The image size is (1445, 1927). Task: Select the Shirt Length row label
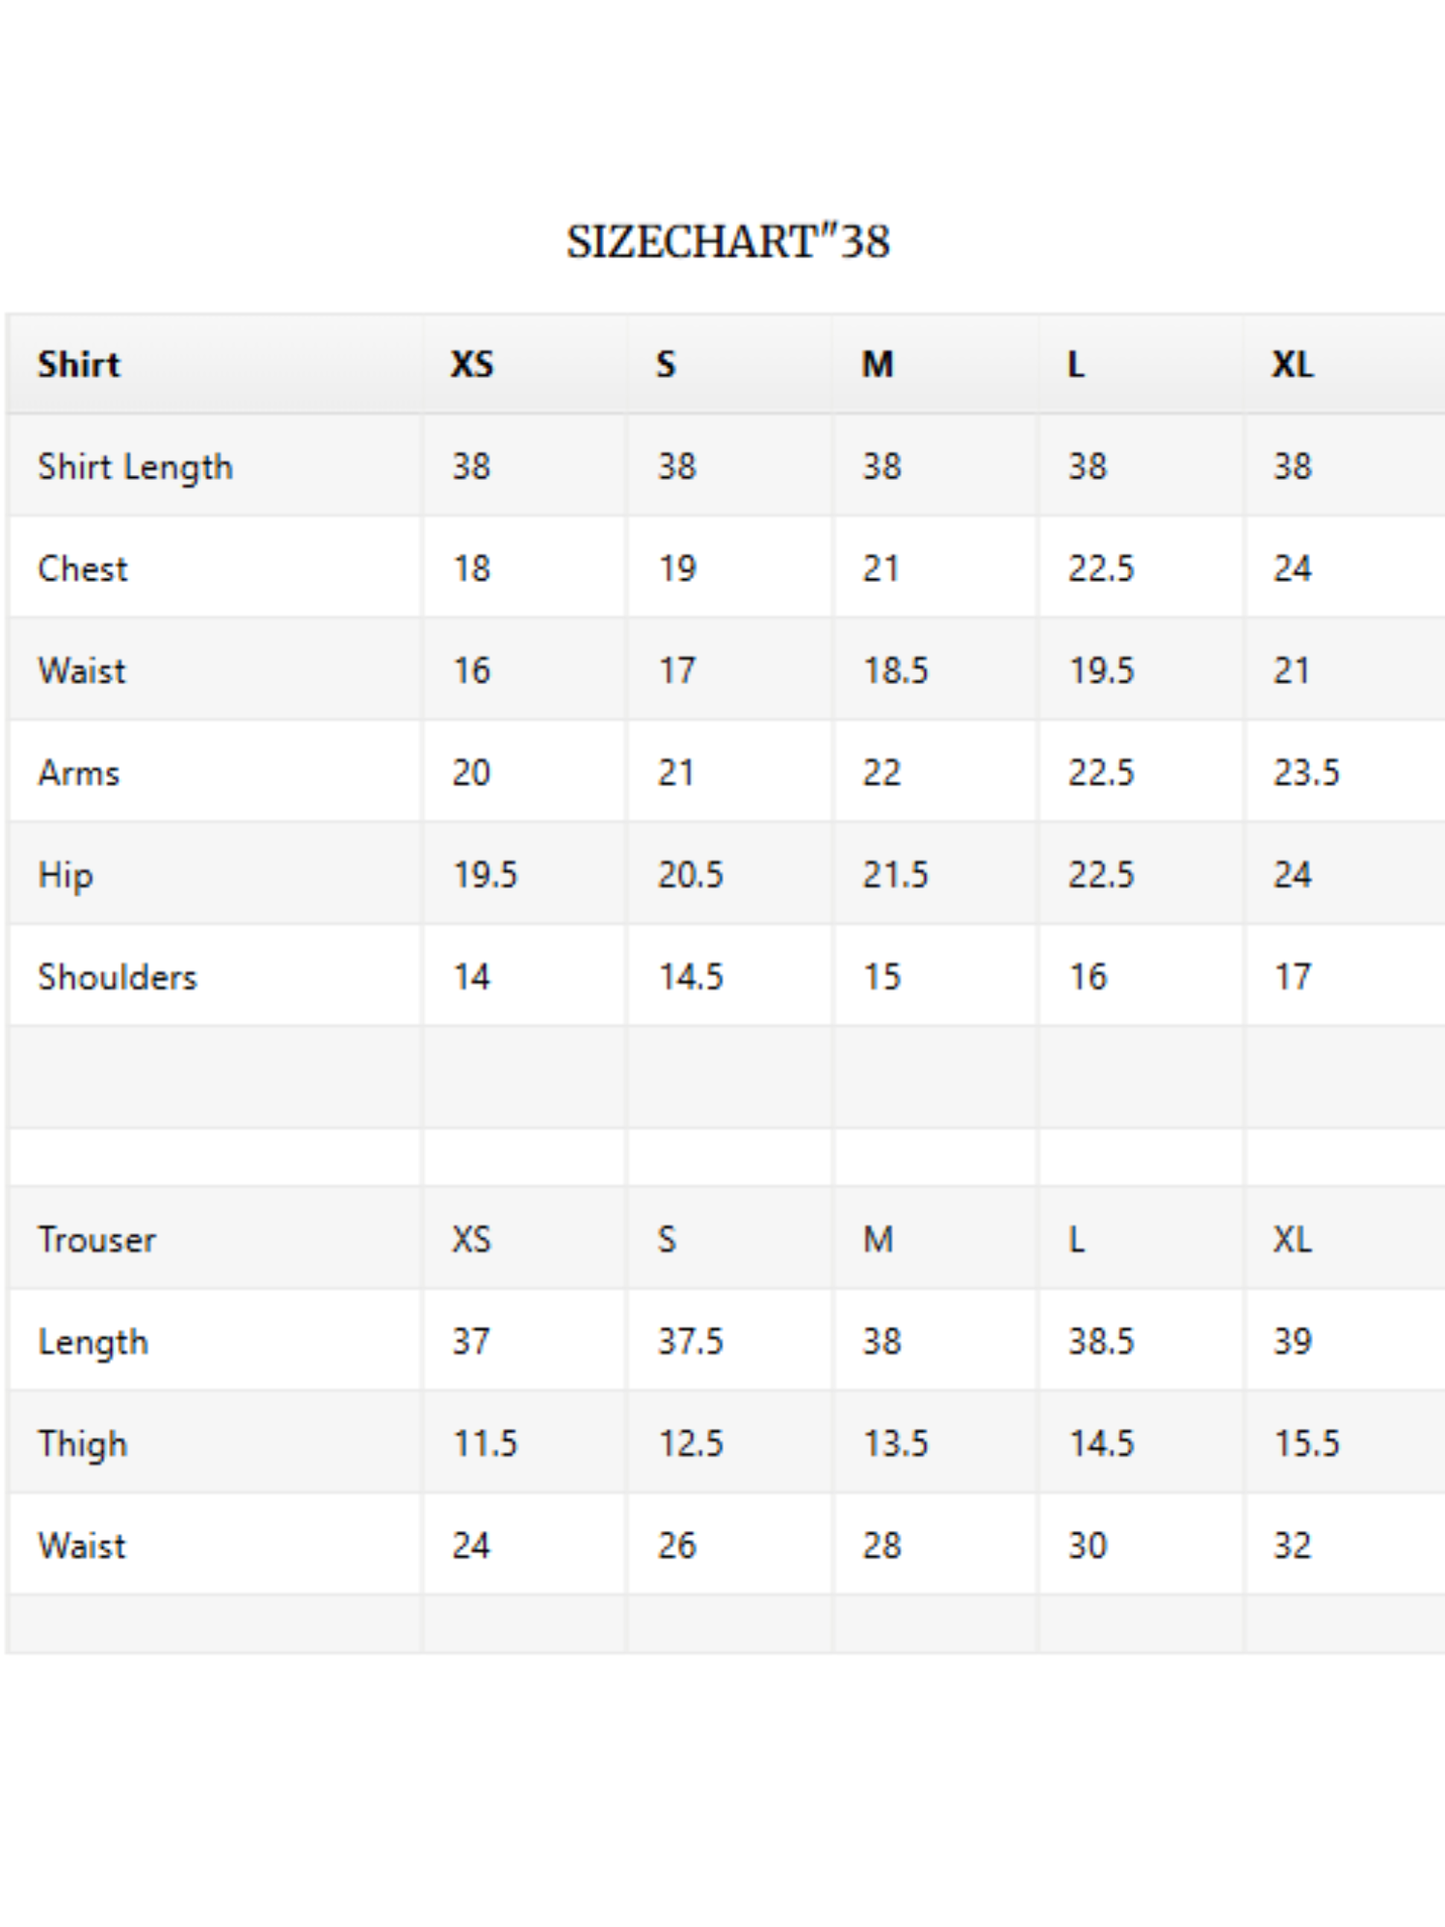(135, 467)
